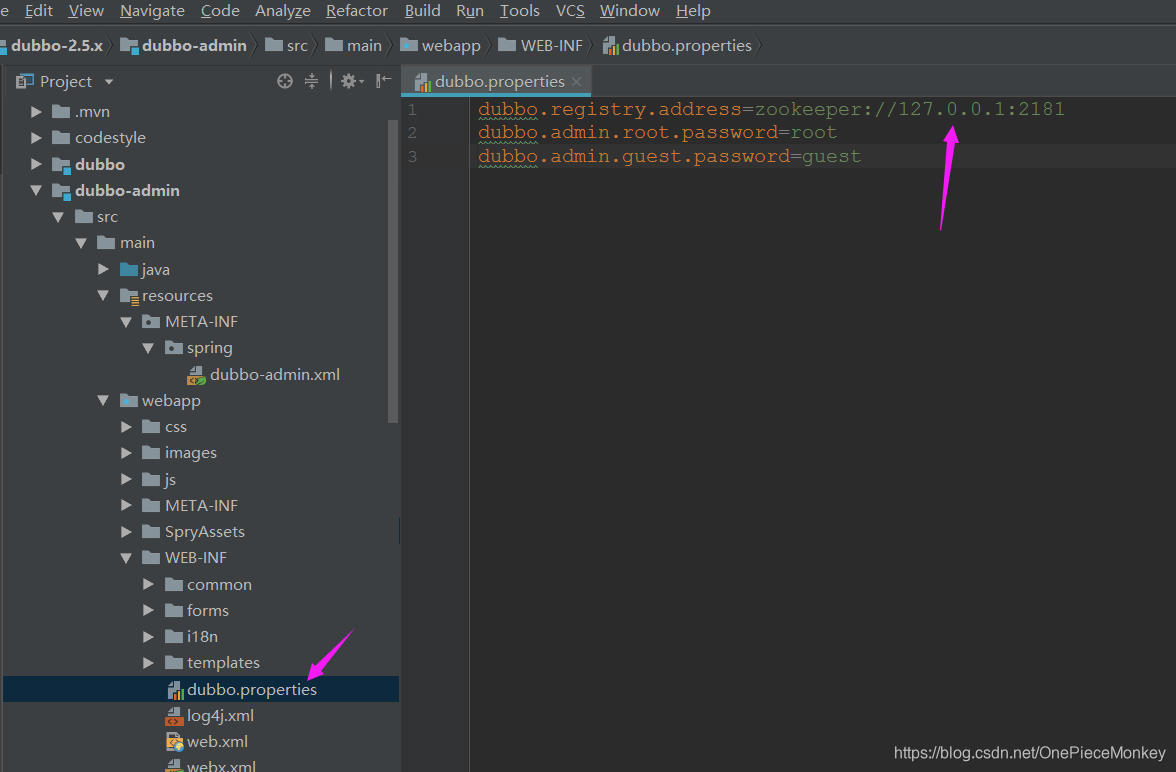The height and width of the screenshot is (772, 1176).
Task: Open the Analyze menu
Action: tap(283, 11)
